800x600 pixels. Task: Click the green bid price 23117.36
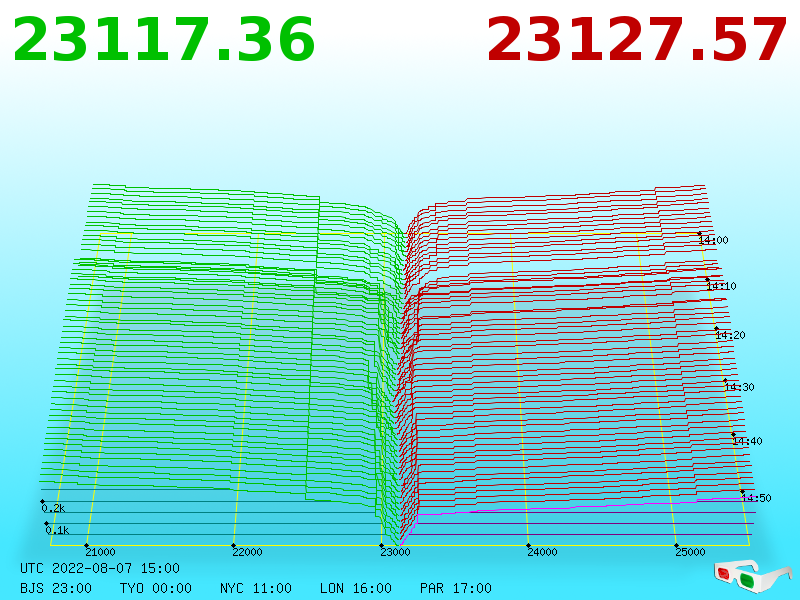click(164, 40)
